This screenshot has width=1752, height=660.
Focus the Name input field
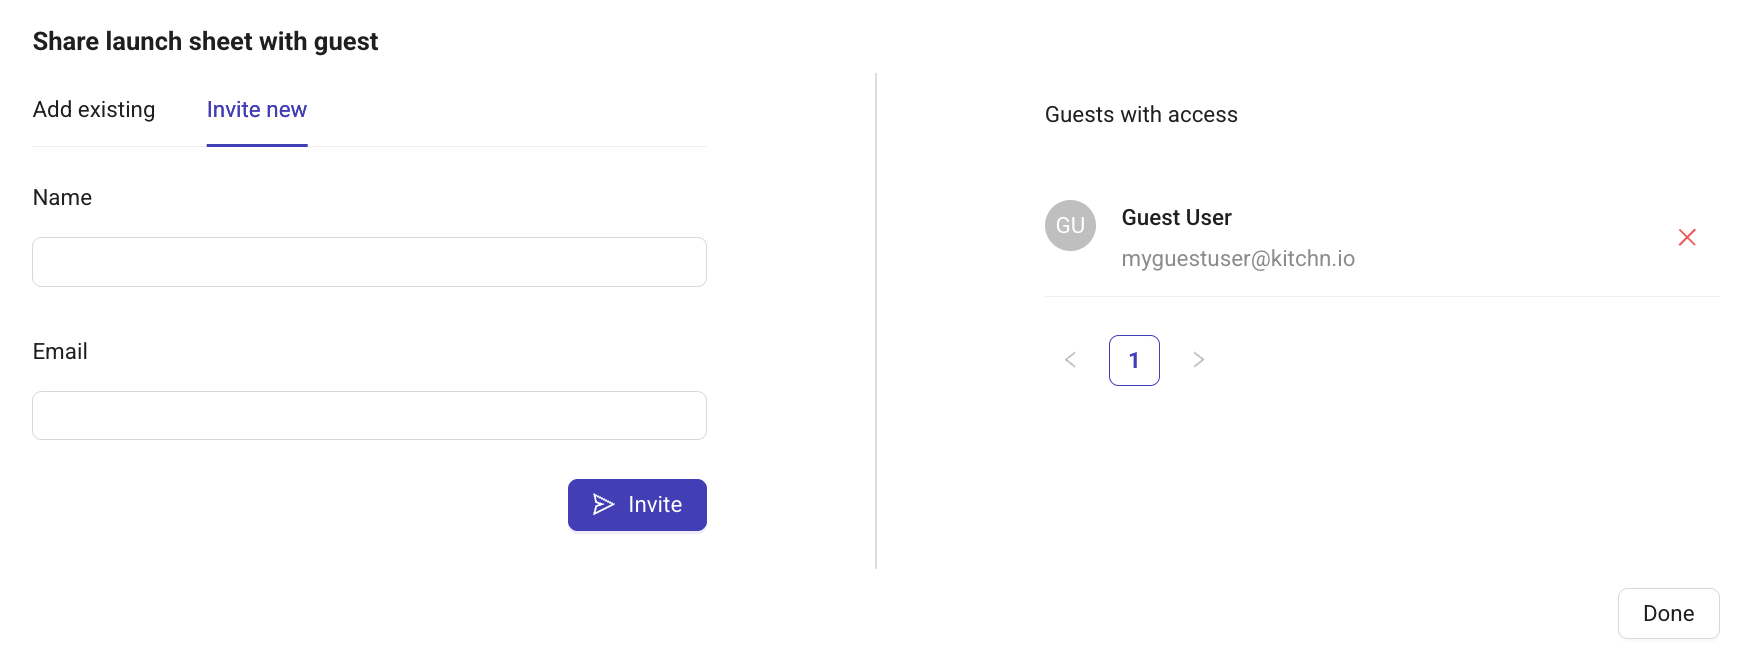click(369, 262)
